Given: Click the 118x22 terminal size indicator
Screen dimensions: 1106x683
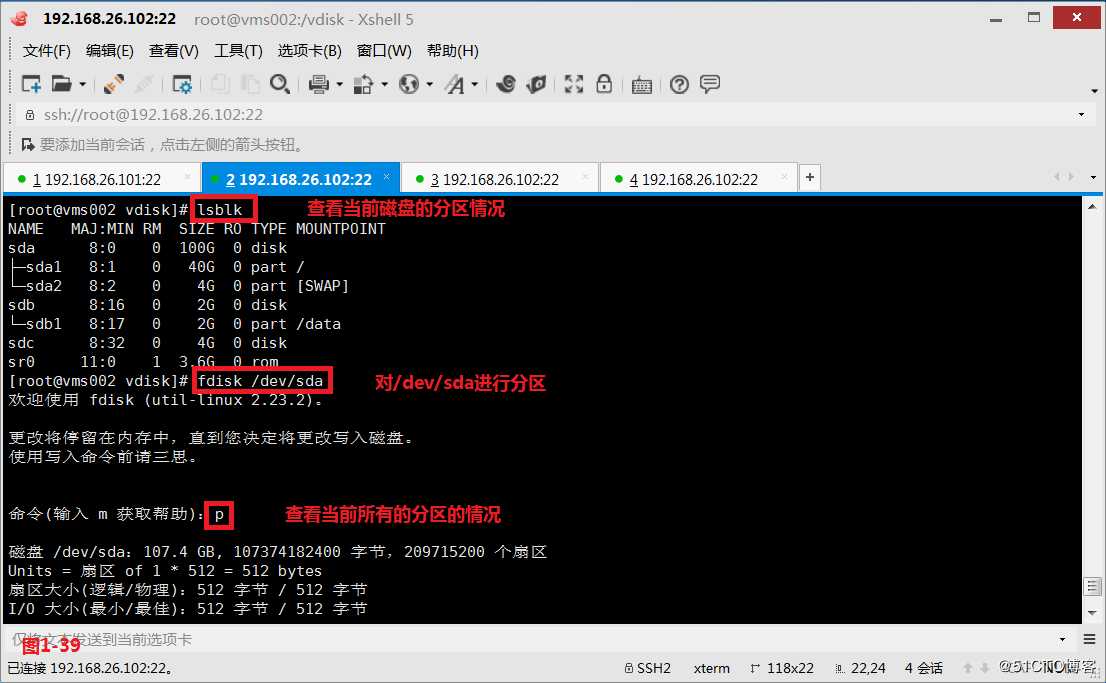Looking at the screenshot, I should pos(782,667).
